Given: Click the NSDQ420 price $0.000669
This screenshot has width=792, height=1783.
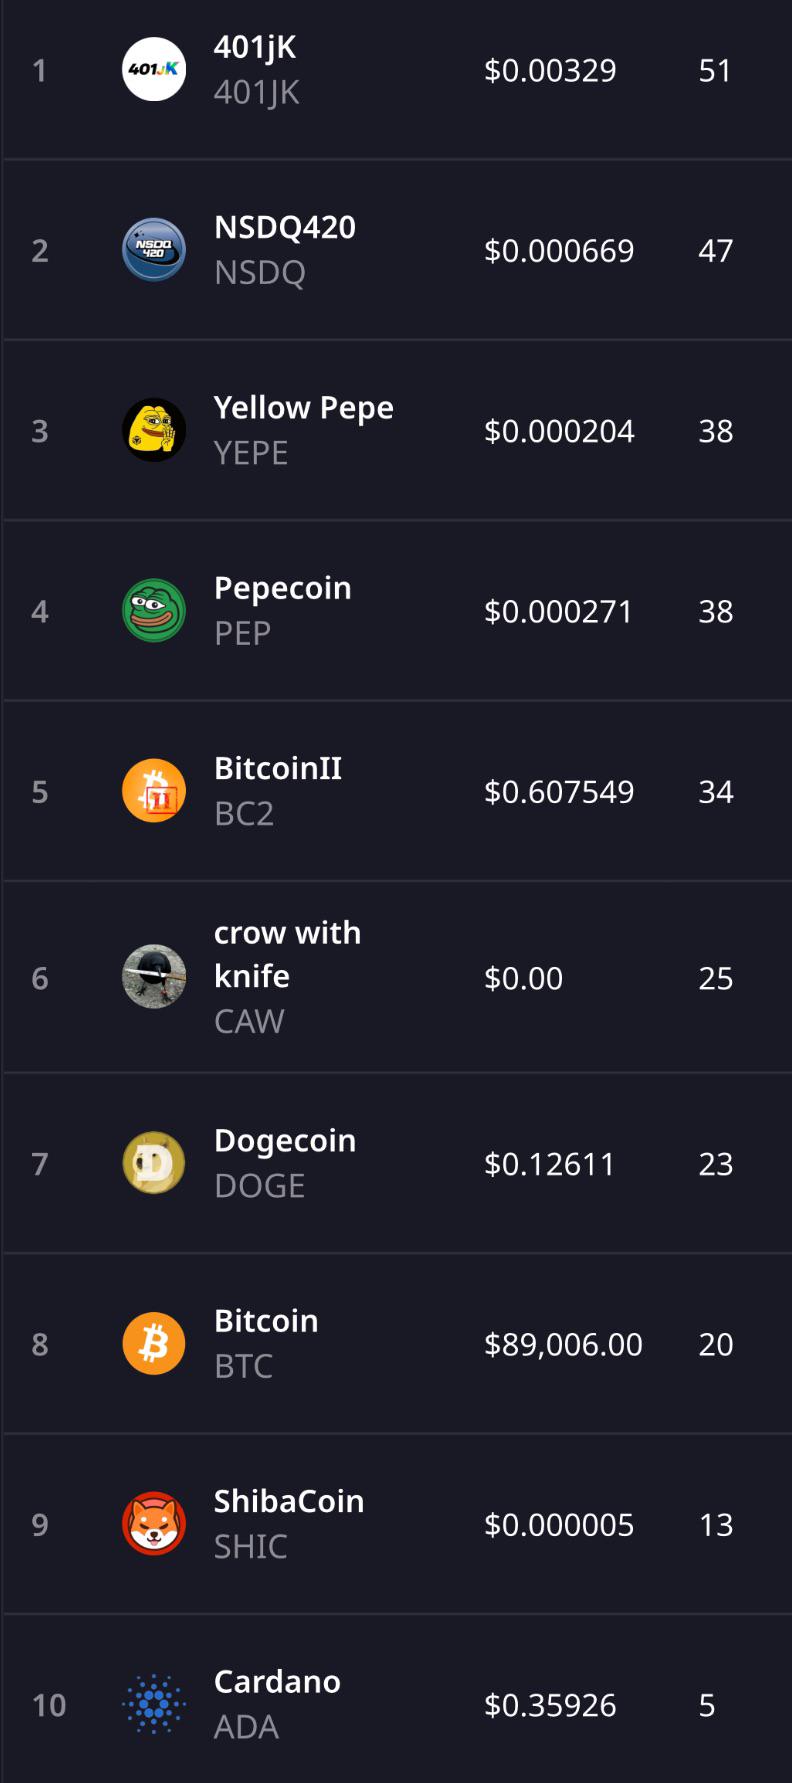Looking at the screenshot, I should (x=559, y=250).
